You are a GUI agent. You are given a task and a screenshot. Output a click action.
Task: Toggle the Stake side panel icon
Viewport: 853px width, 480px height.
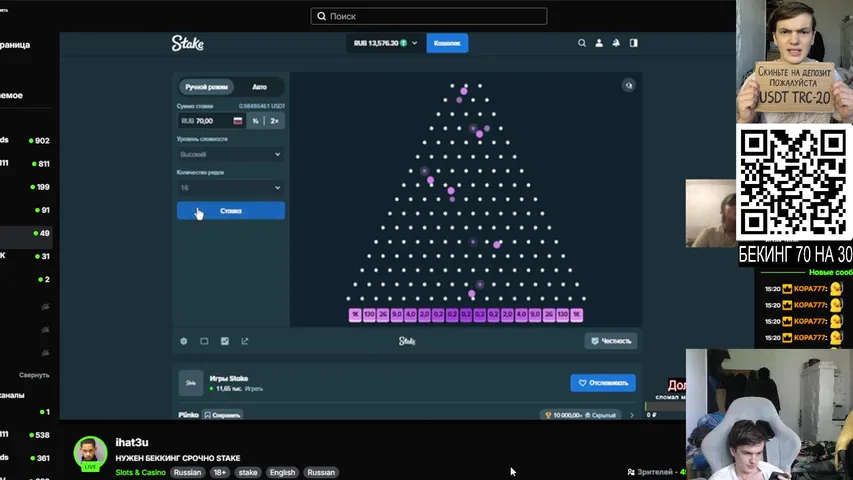tap(634, 43)
